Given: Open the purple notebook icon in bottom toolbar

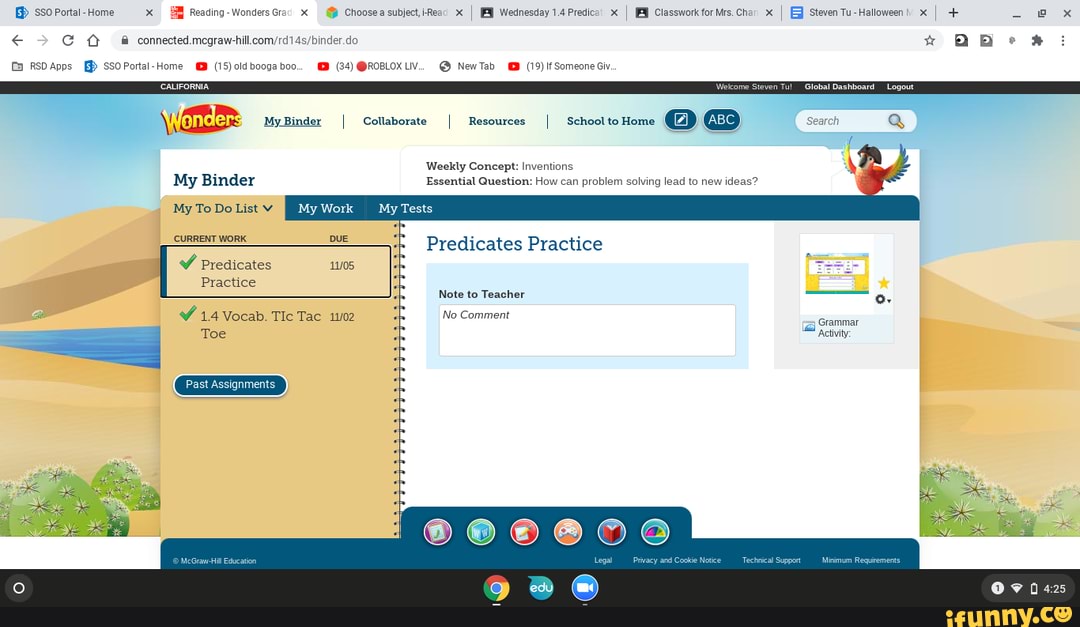Looking at the screenshot, I should 438,532.
